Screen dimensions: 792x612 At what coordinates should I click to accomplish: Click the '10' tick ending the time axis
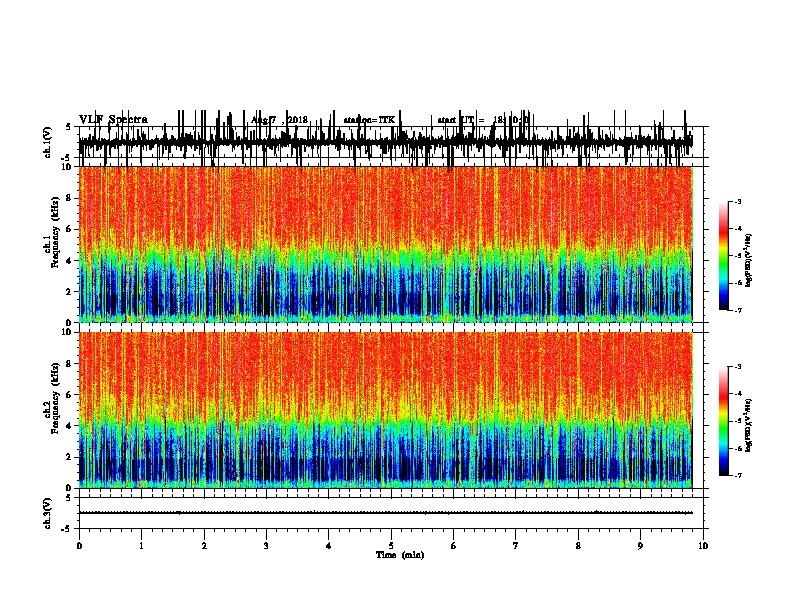click(703, 546)
